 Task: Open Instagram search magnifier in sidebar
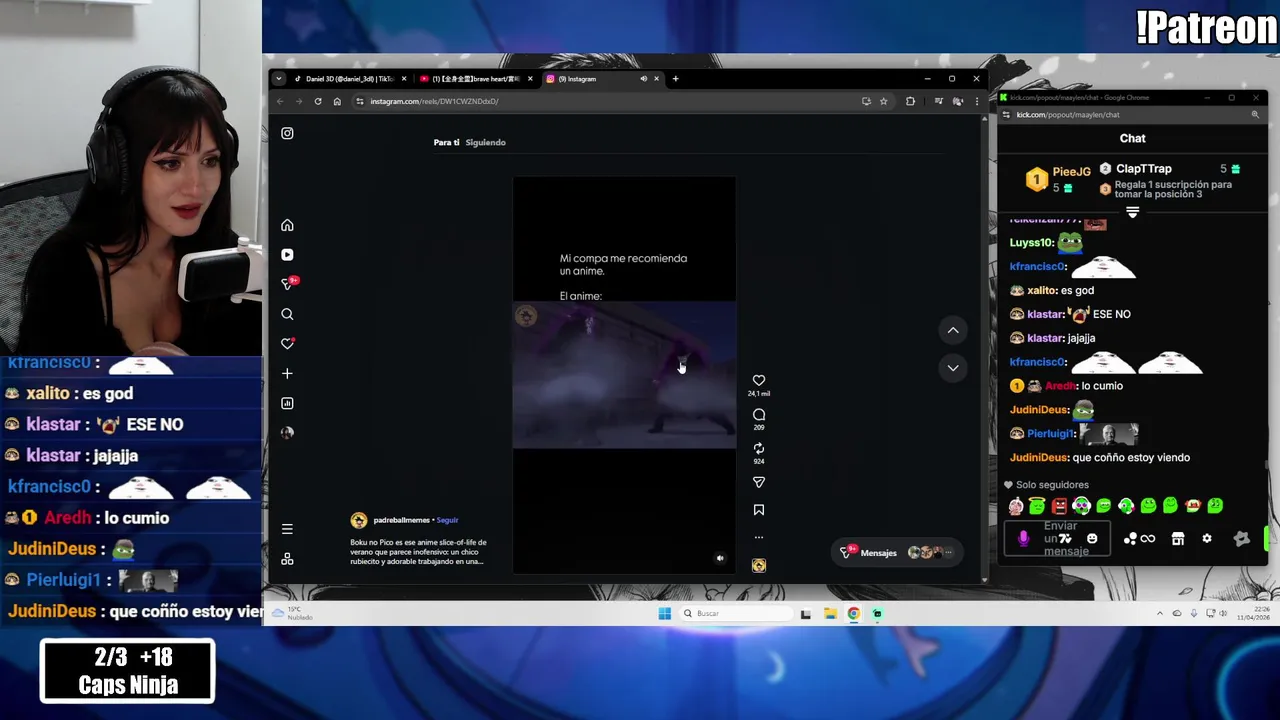click(x=287, y=314)
